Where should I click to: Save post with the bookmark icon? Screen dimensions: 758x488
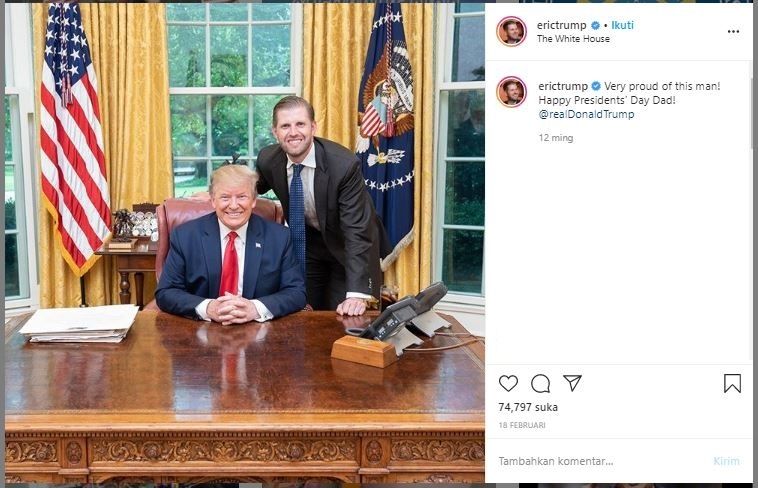(x=732, y=384)
